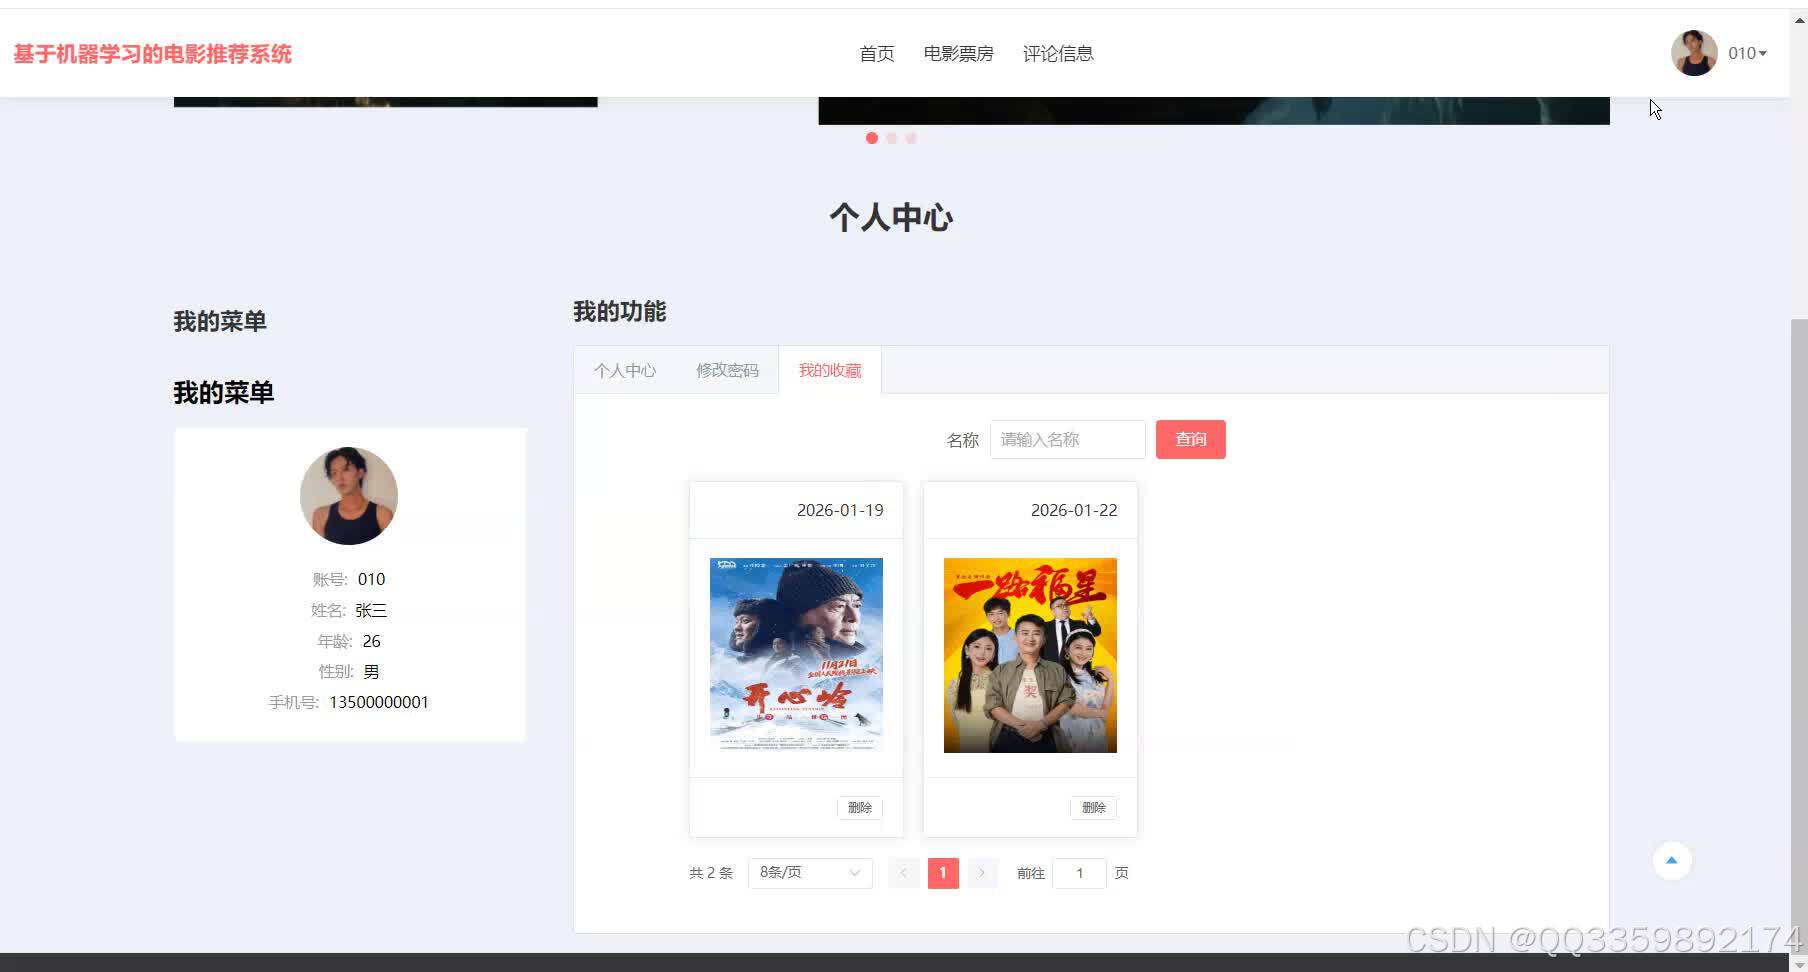The image size is (1808, 972).
Task: Delete the favorite dated 2026-01-22
Action: 1094,808
